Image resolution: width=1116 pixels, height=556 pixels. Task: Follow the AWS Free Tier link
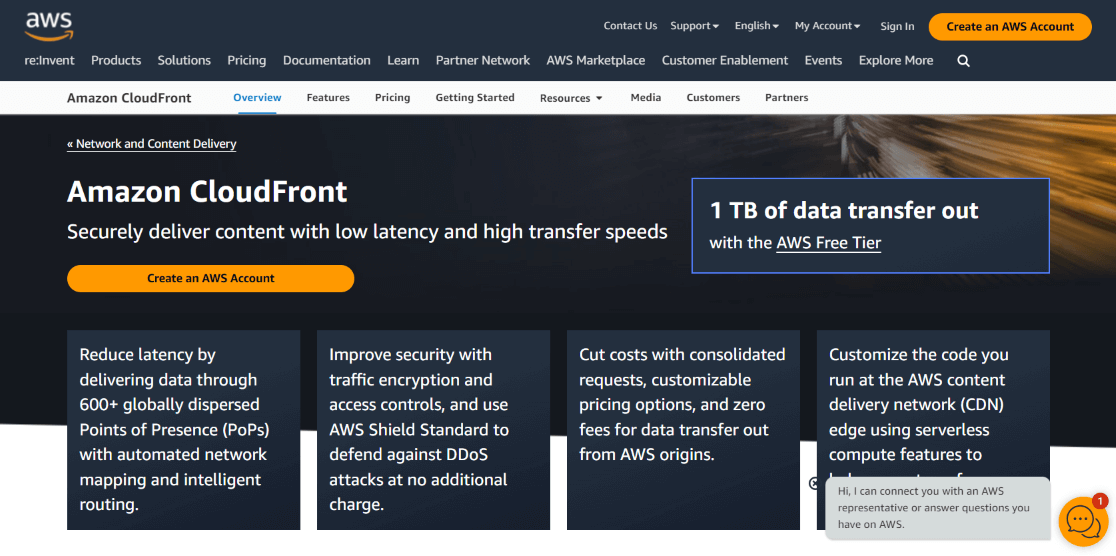[x=828, y=243]
